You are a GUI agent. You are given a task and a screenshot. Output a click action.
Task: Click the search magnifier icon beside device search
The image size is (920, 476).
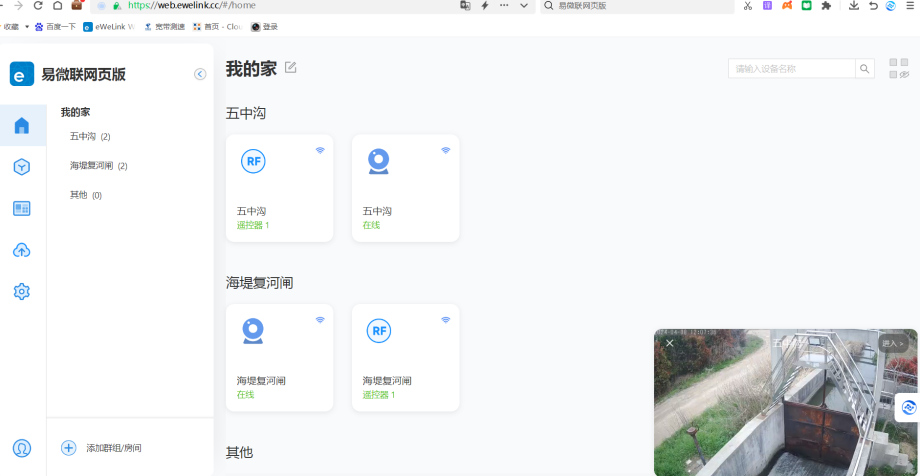coord(864,69)
